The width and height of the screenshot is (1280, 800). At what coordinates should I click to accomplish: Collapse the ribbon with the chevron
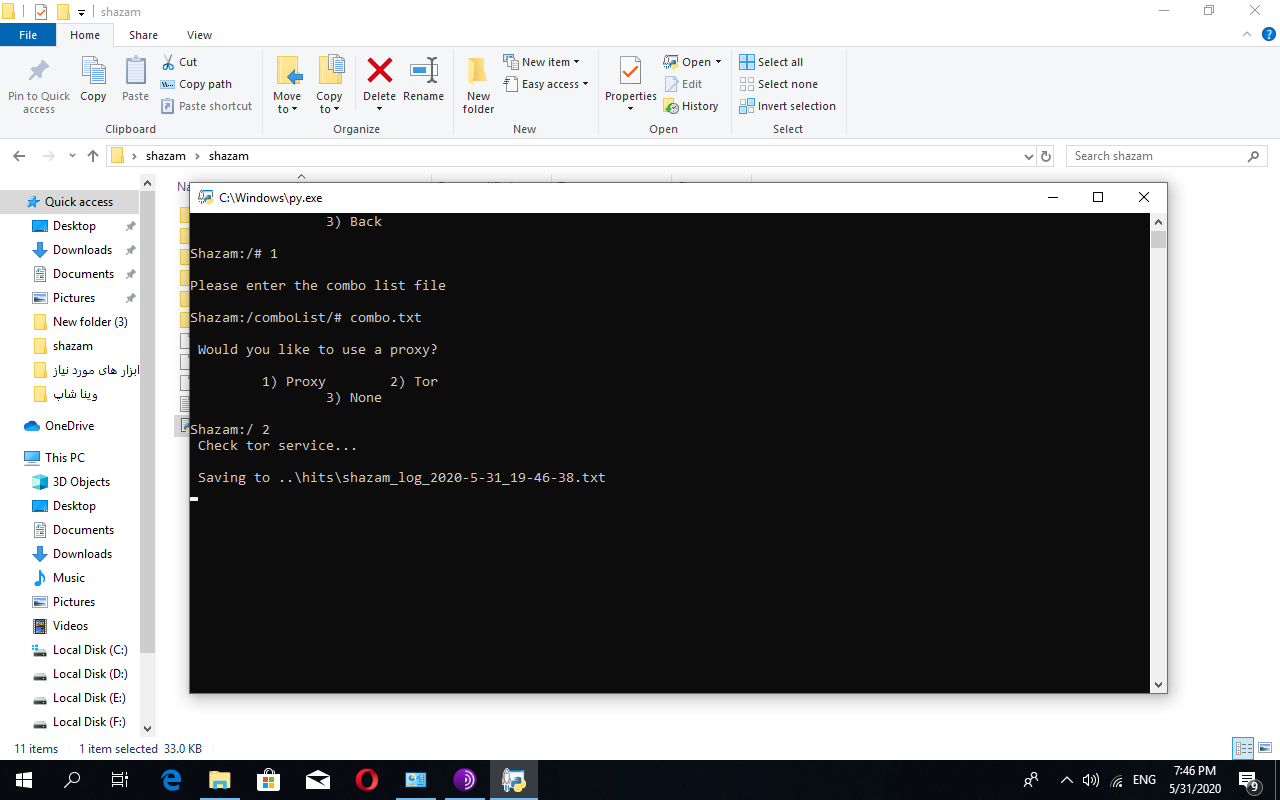tap(1245, 35)
